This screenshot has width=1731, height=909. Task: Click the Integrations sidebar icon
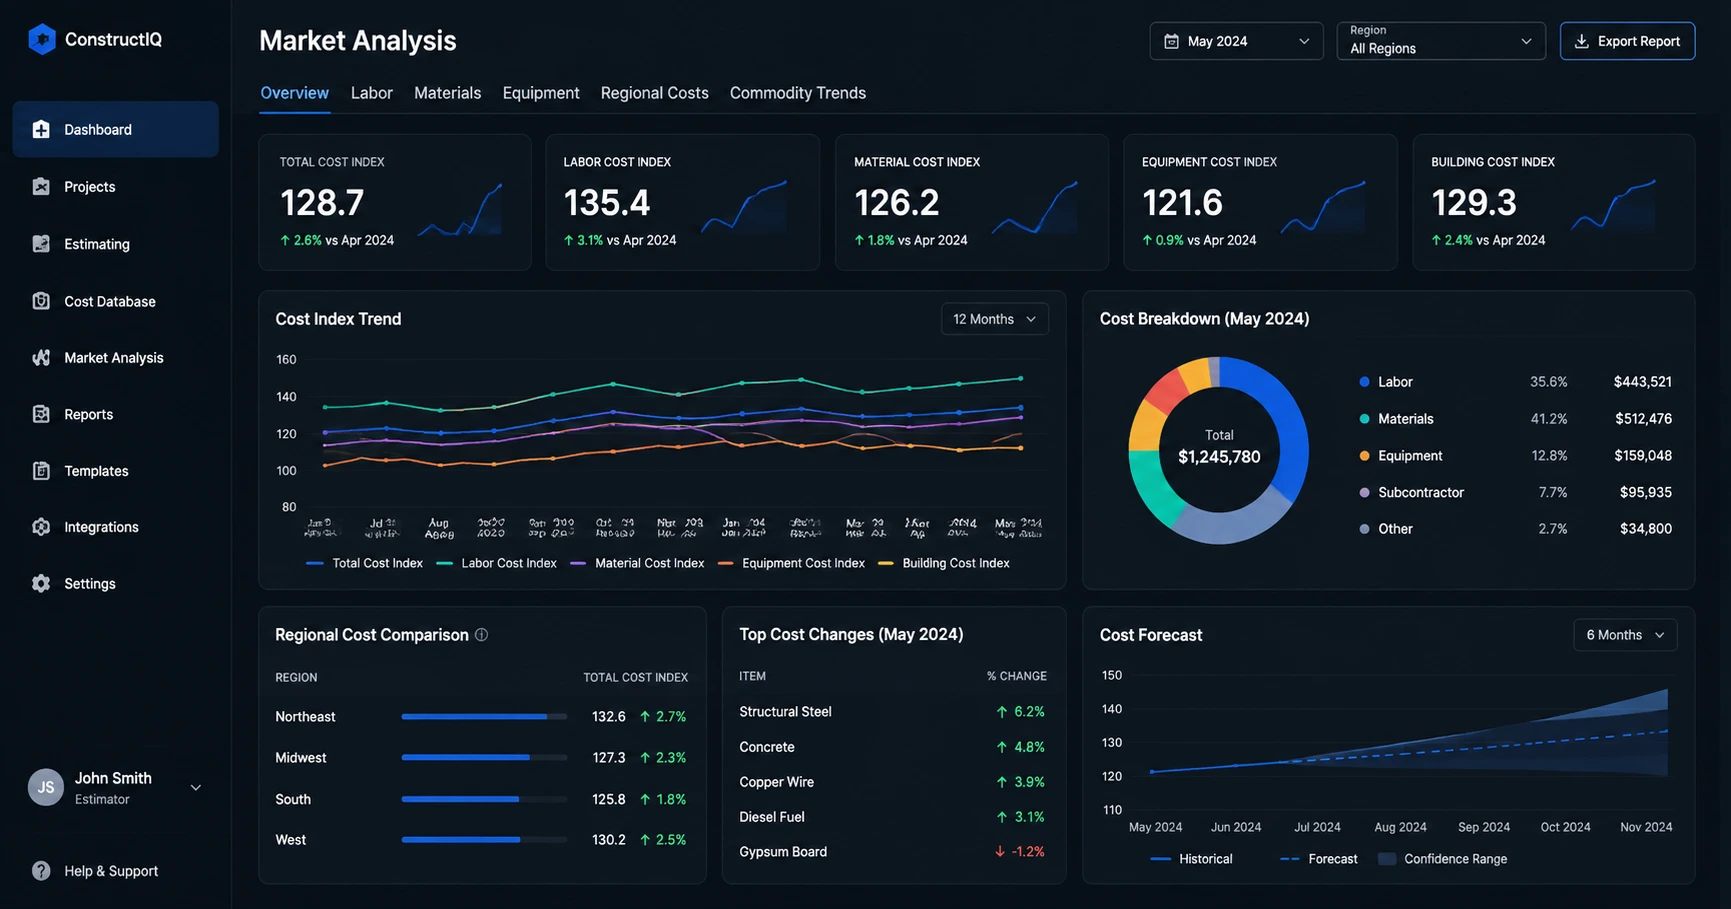click(41, 527)
